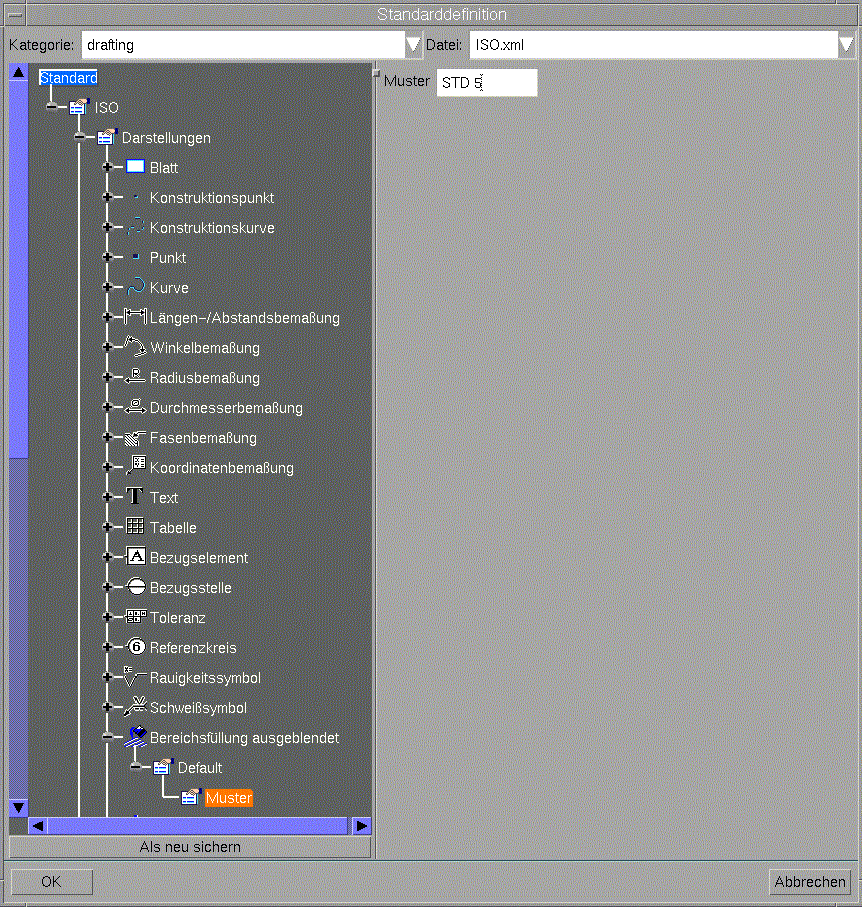Click the Abbrechen button
Screen dimensions: 862x907
click(x=810, y=882)
